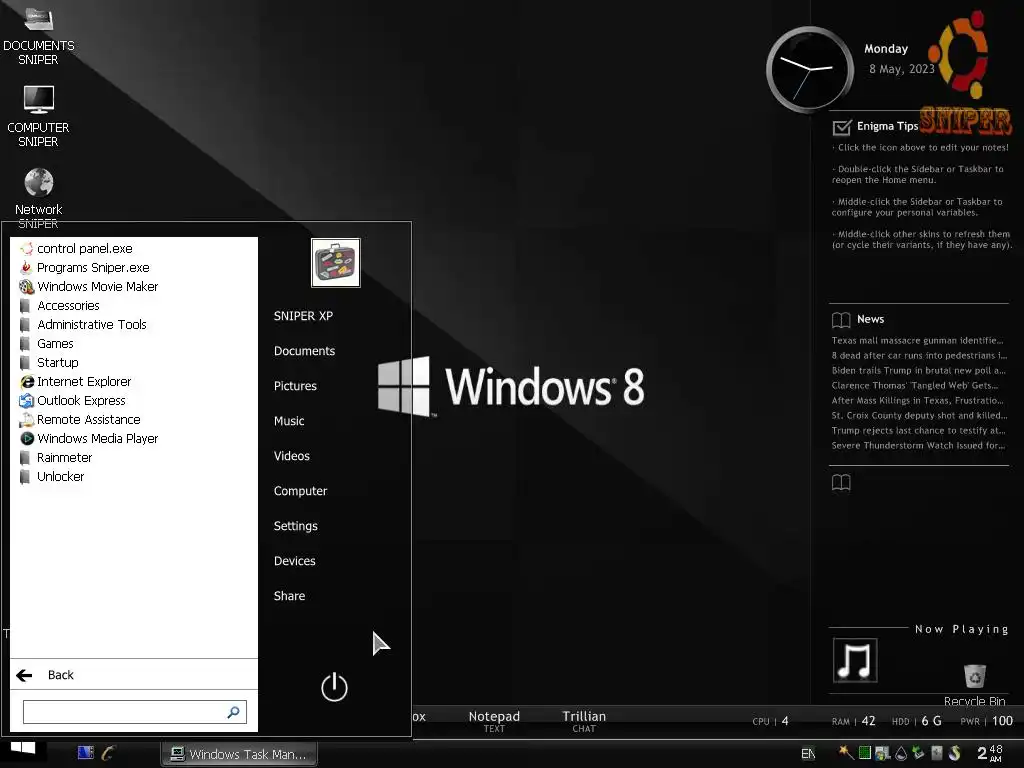The height and width of the screenshot is (768, 1024).
Task: Click the Monday 8 May date text
Action: (901, 59)
